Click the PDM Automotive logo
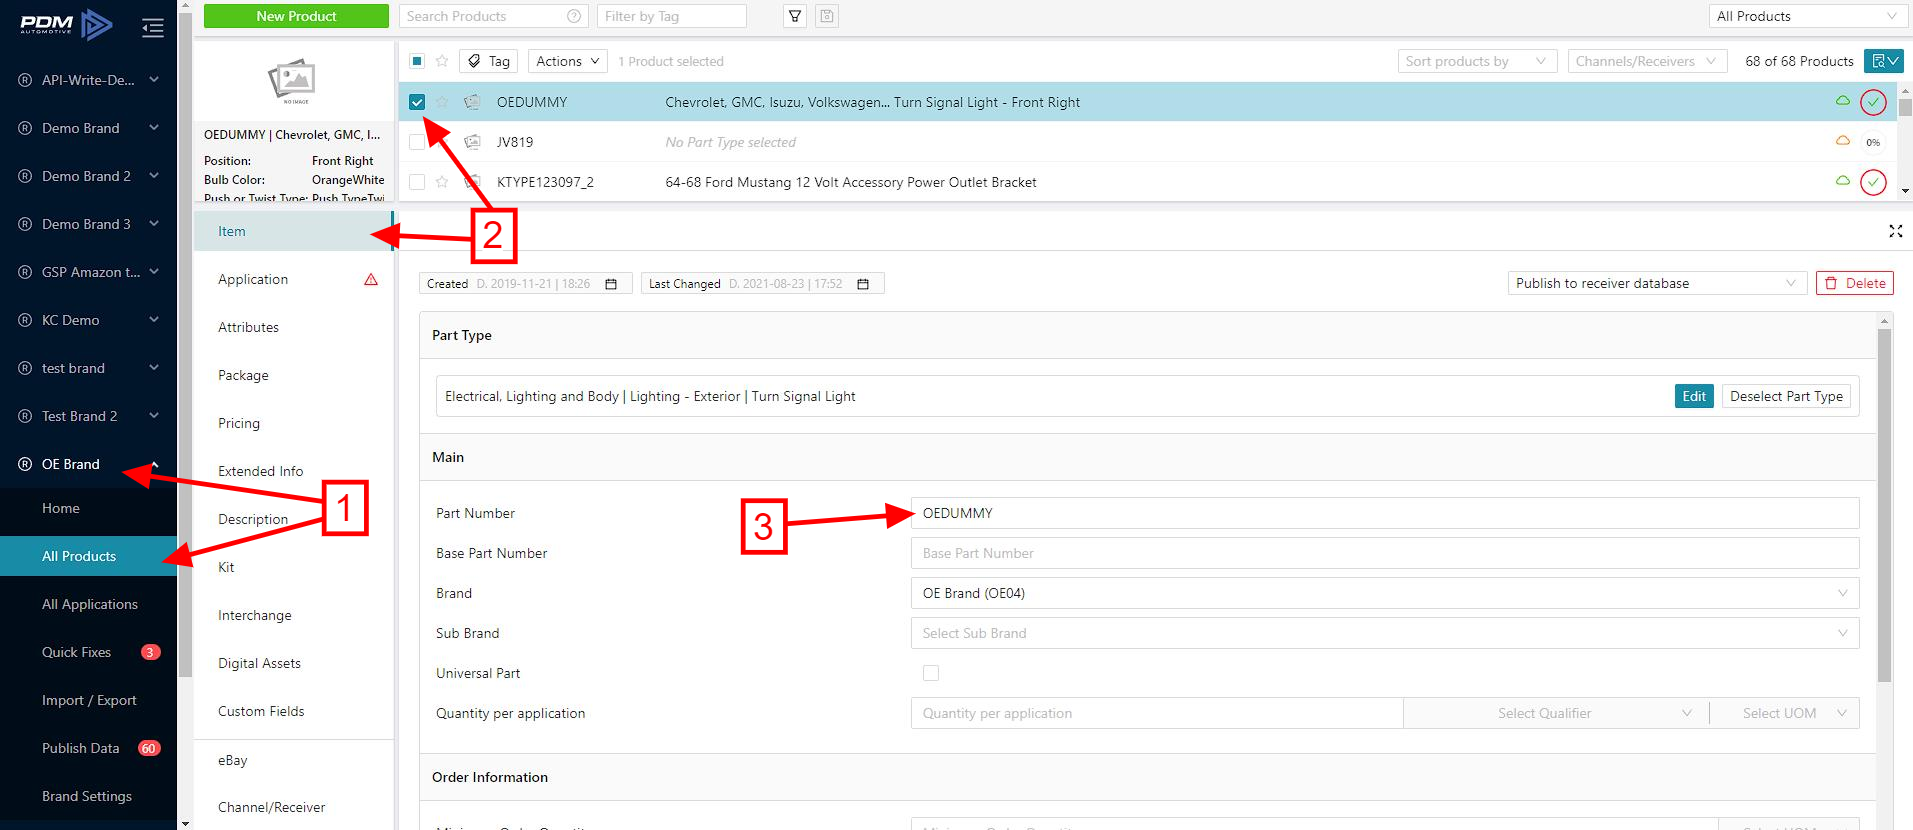Screen dimensions: 1913x830 pyautogui.click(x=65, y=24)
